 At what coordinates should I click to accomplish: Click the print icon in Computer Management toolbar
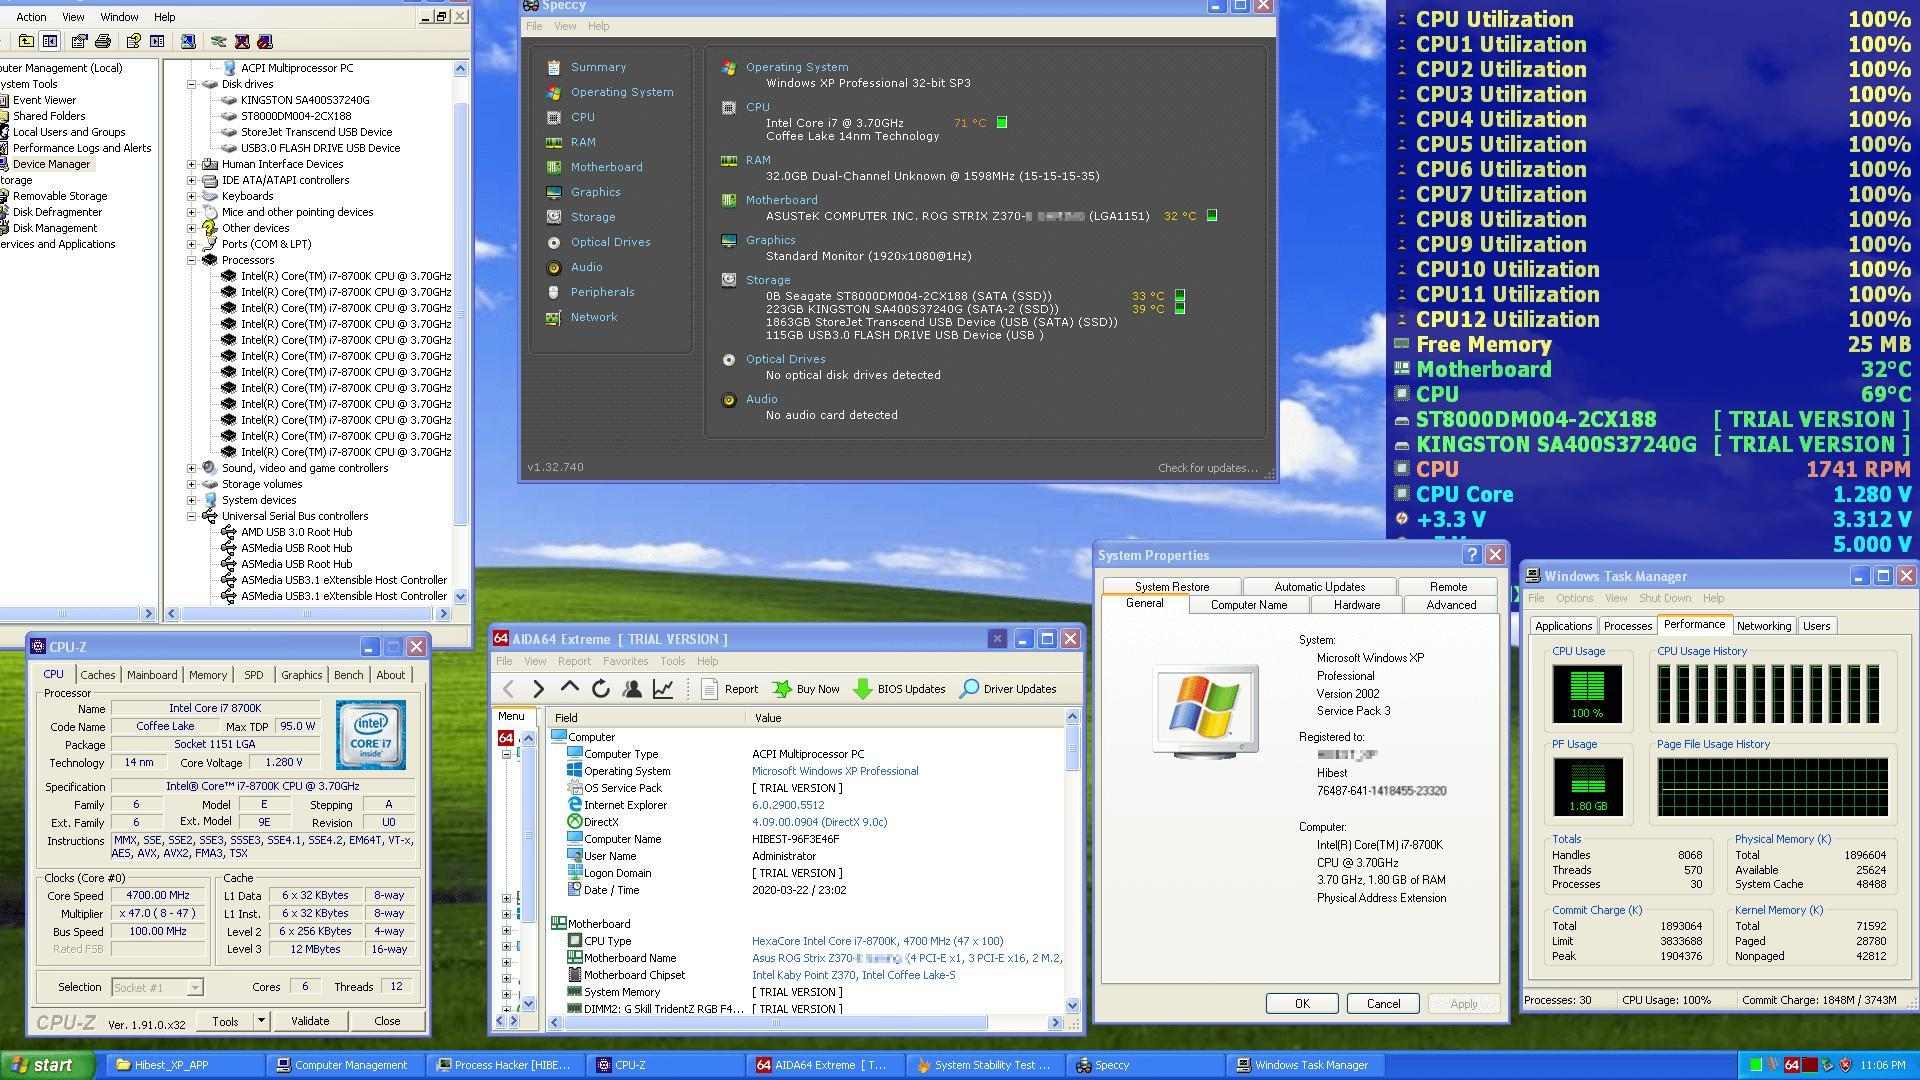[x=104, y=42]
